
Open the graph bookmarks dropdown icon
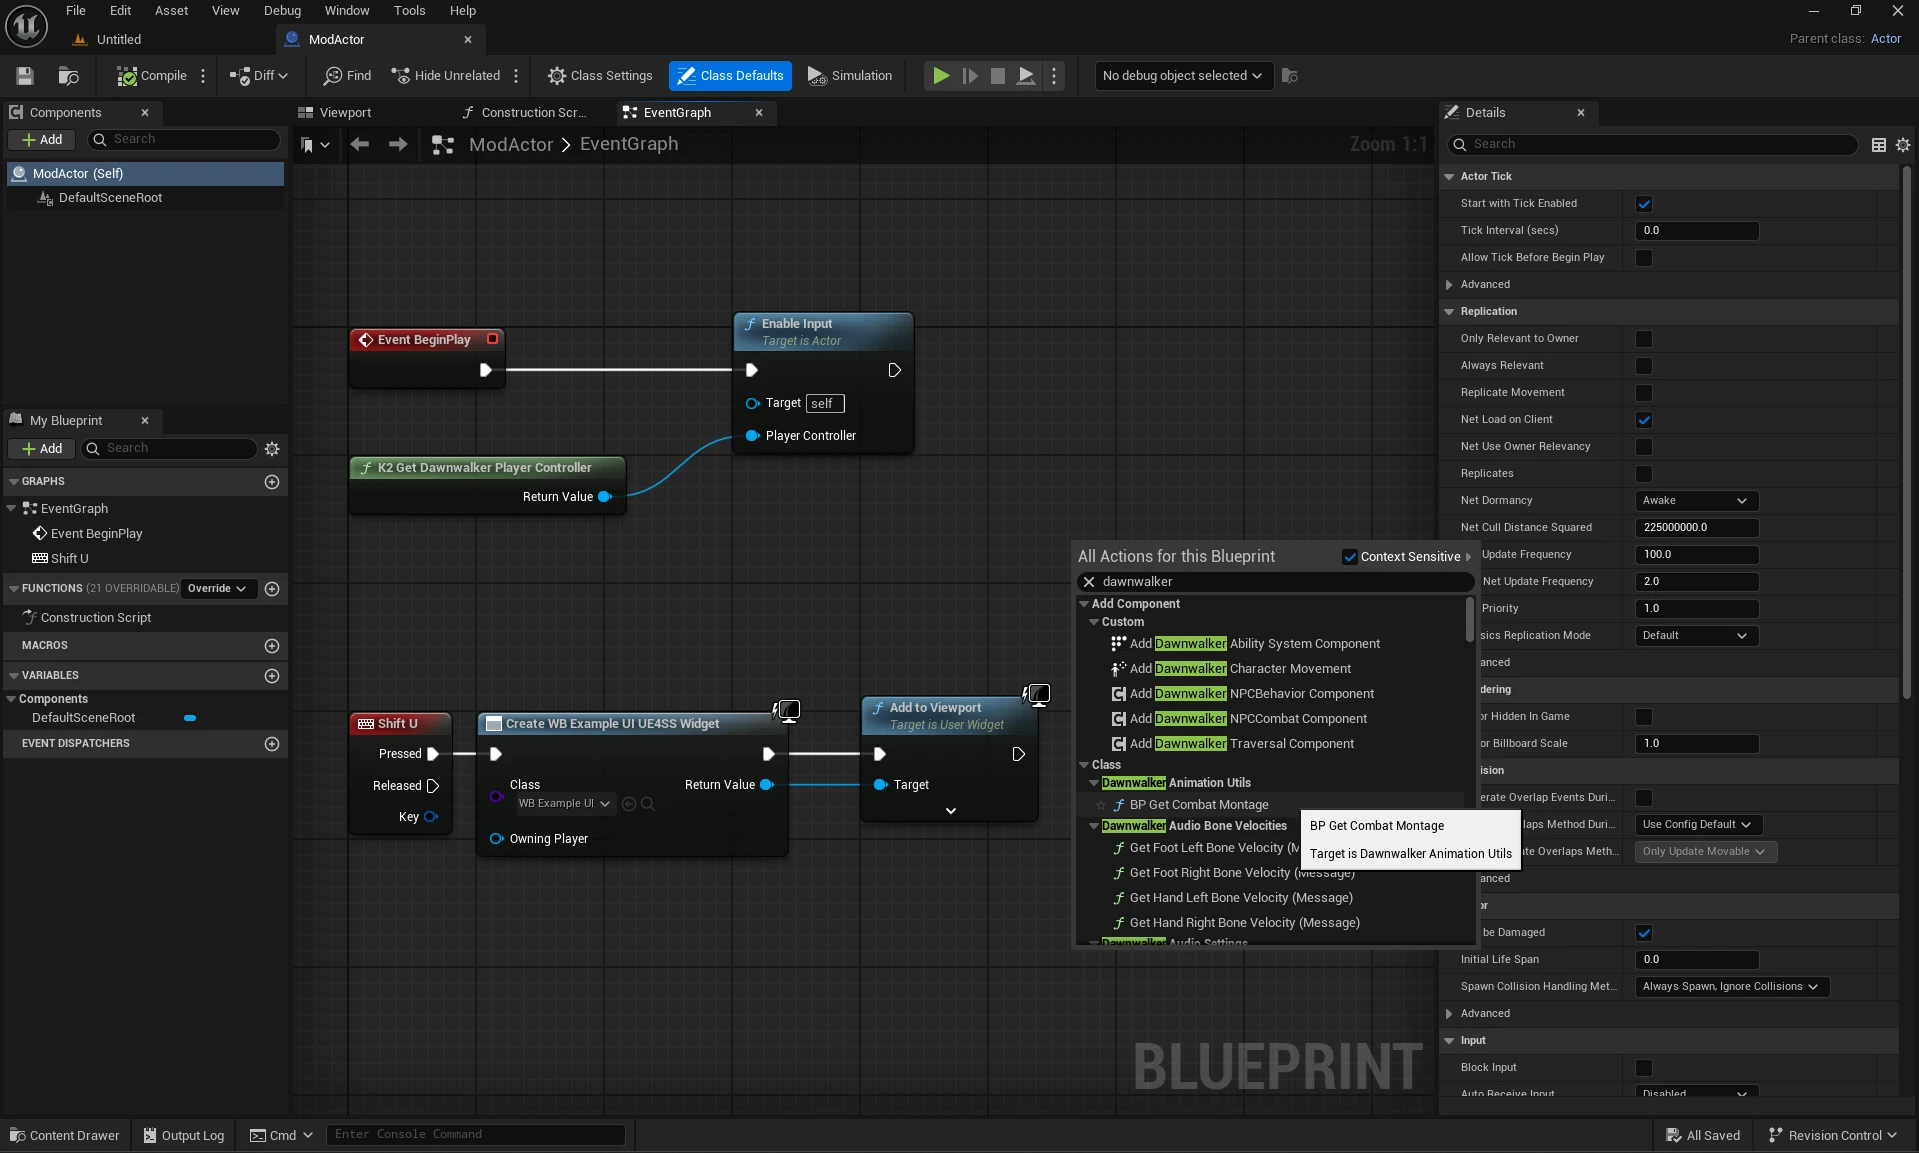[315, 145]
